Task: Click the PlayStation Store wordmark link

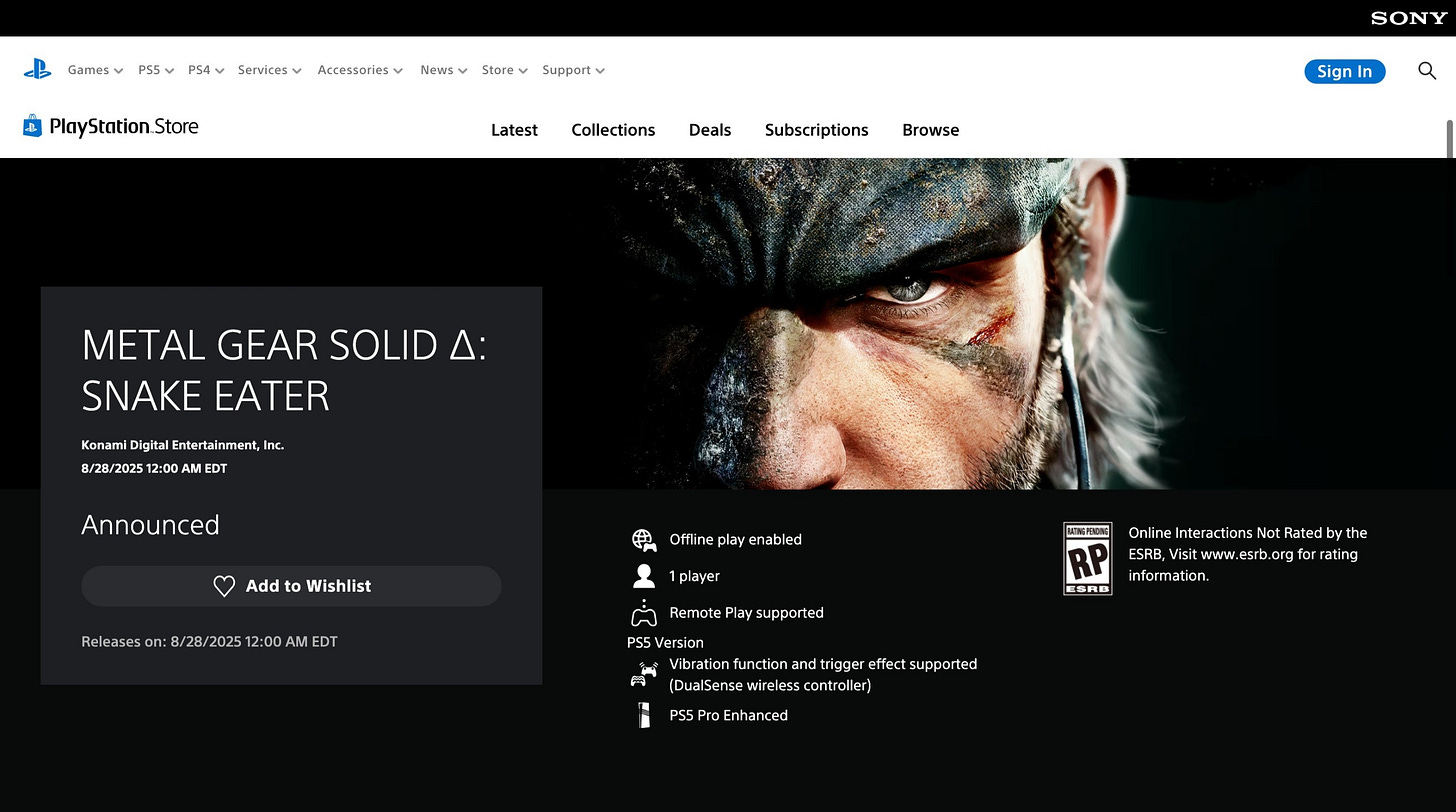Action: [x=124, y=126]
